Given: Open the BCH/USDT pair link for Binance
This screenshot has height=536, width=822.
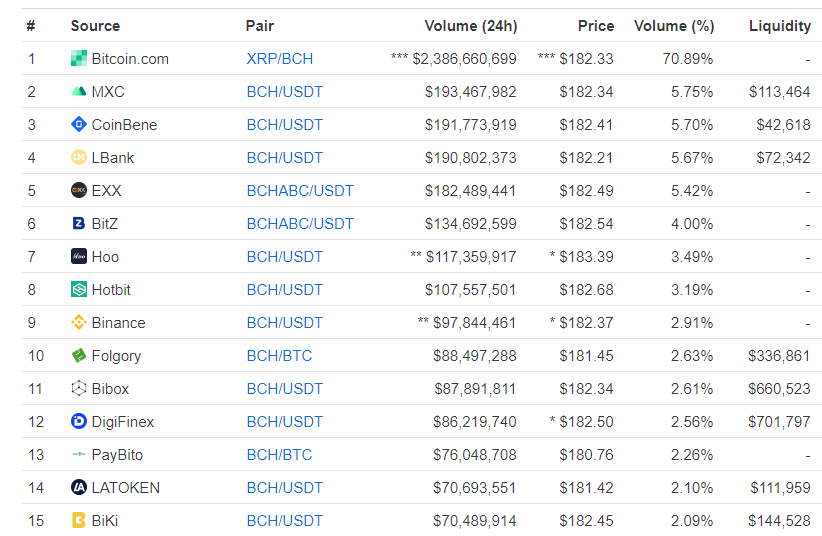Looking at the screenshot, I should tap(285, 323).
